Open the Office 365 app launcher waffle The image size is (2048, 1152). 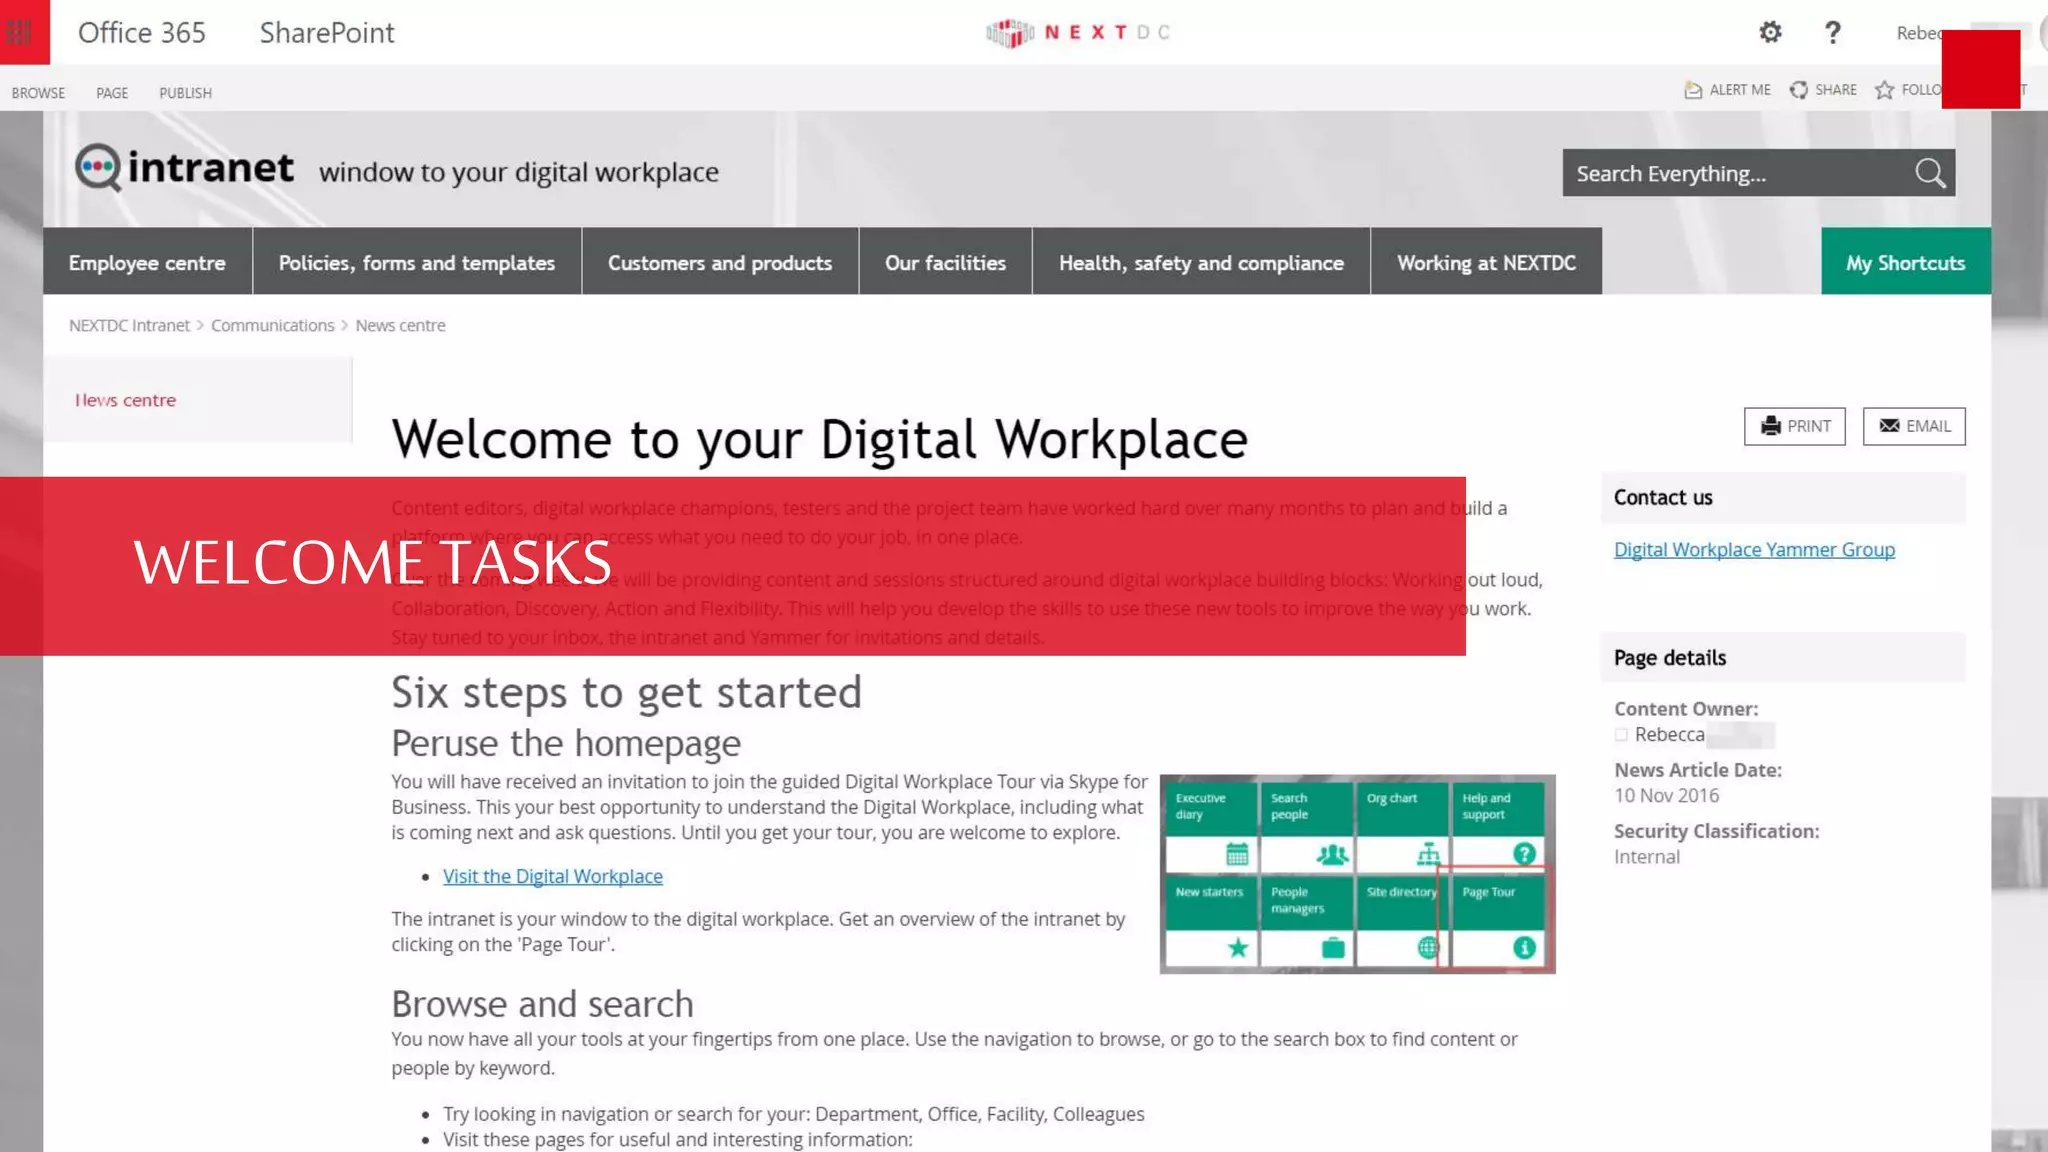click(x=20, y=32)
